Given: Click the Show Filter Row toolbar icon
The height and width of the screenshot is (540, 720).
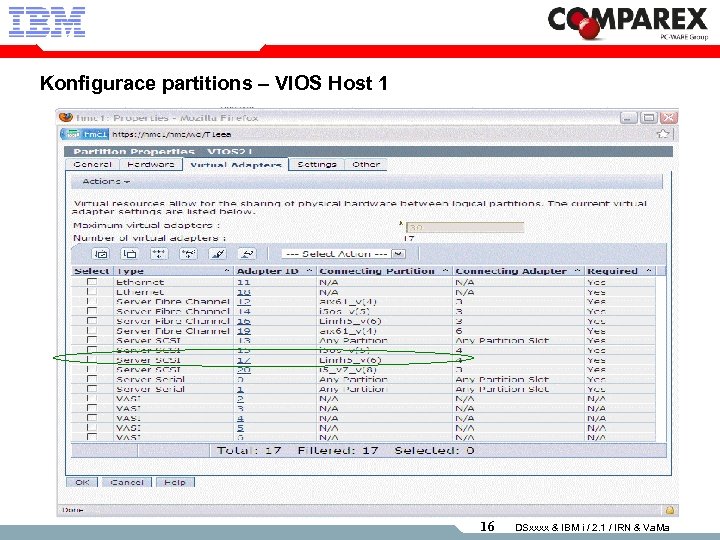Looking at the screenshot, I should coord(159,253).
